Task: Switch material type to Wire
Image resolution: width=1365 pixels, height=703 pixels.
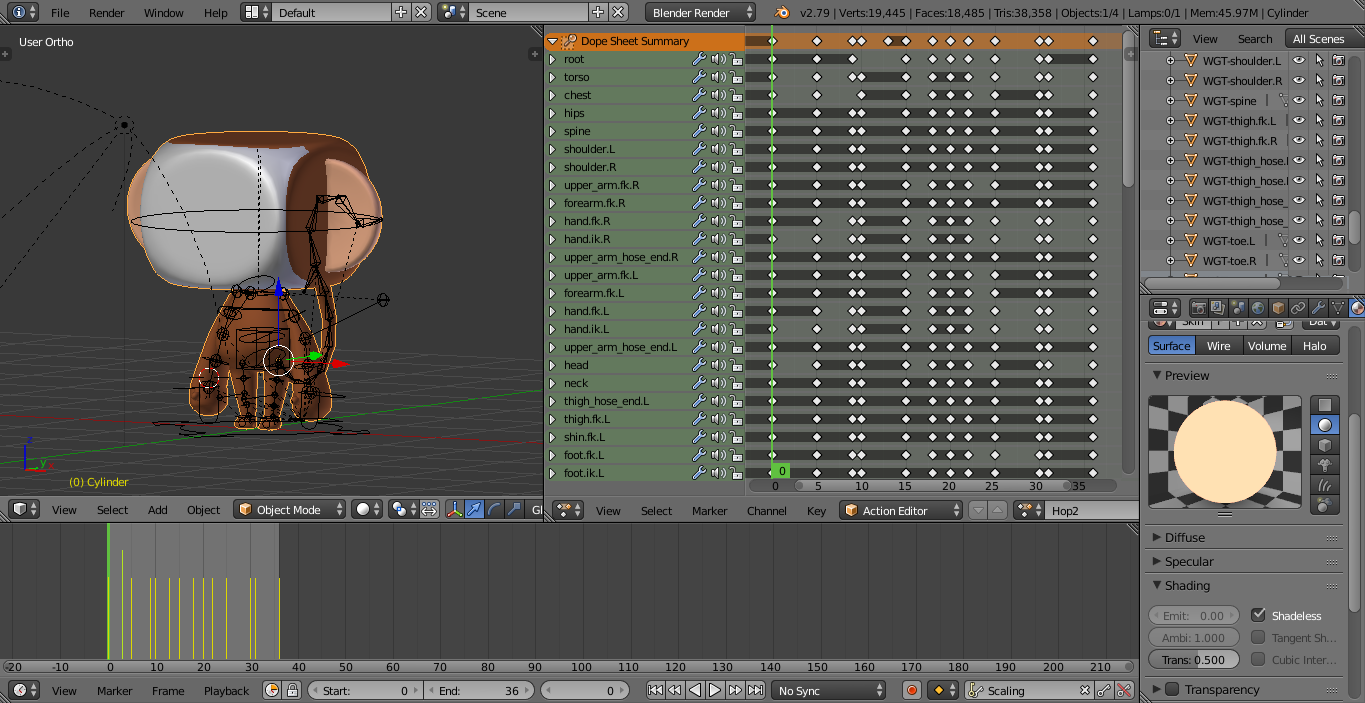Action: pos(1219,346)
